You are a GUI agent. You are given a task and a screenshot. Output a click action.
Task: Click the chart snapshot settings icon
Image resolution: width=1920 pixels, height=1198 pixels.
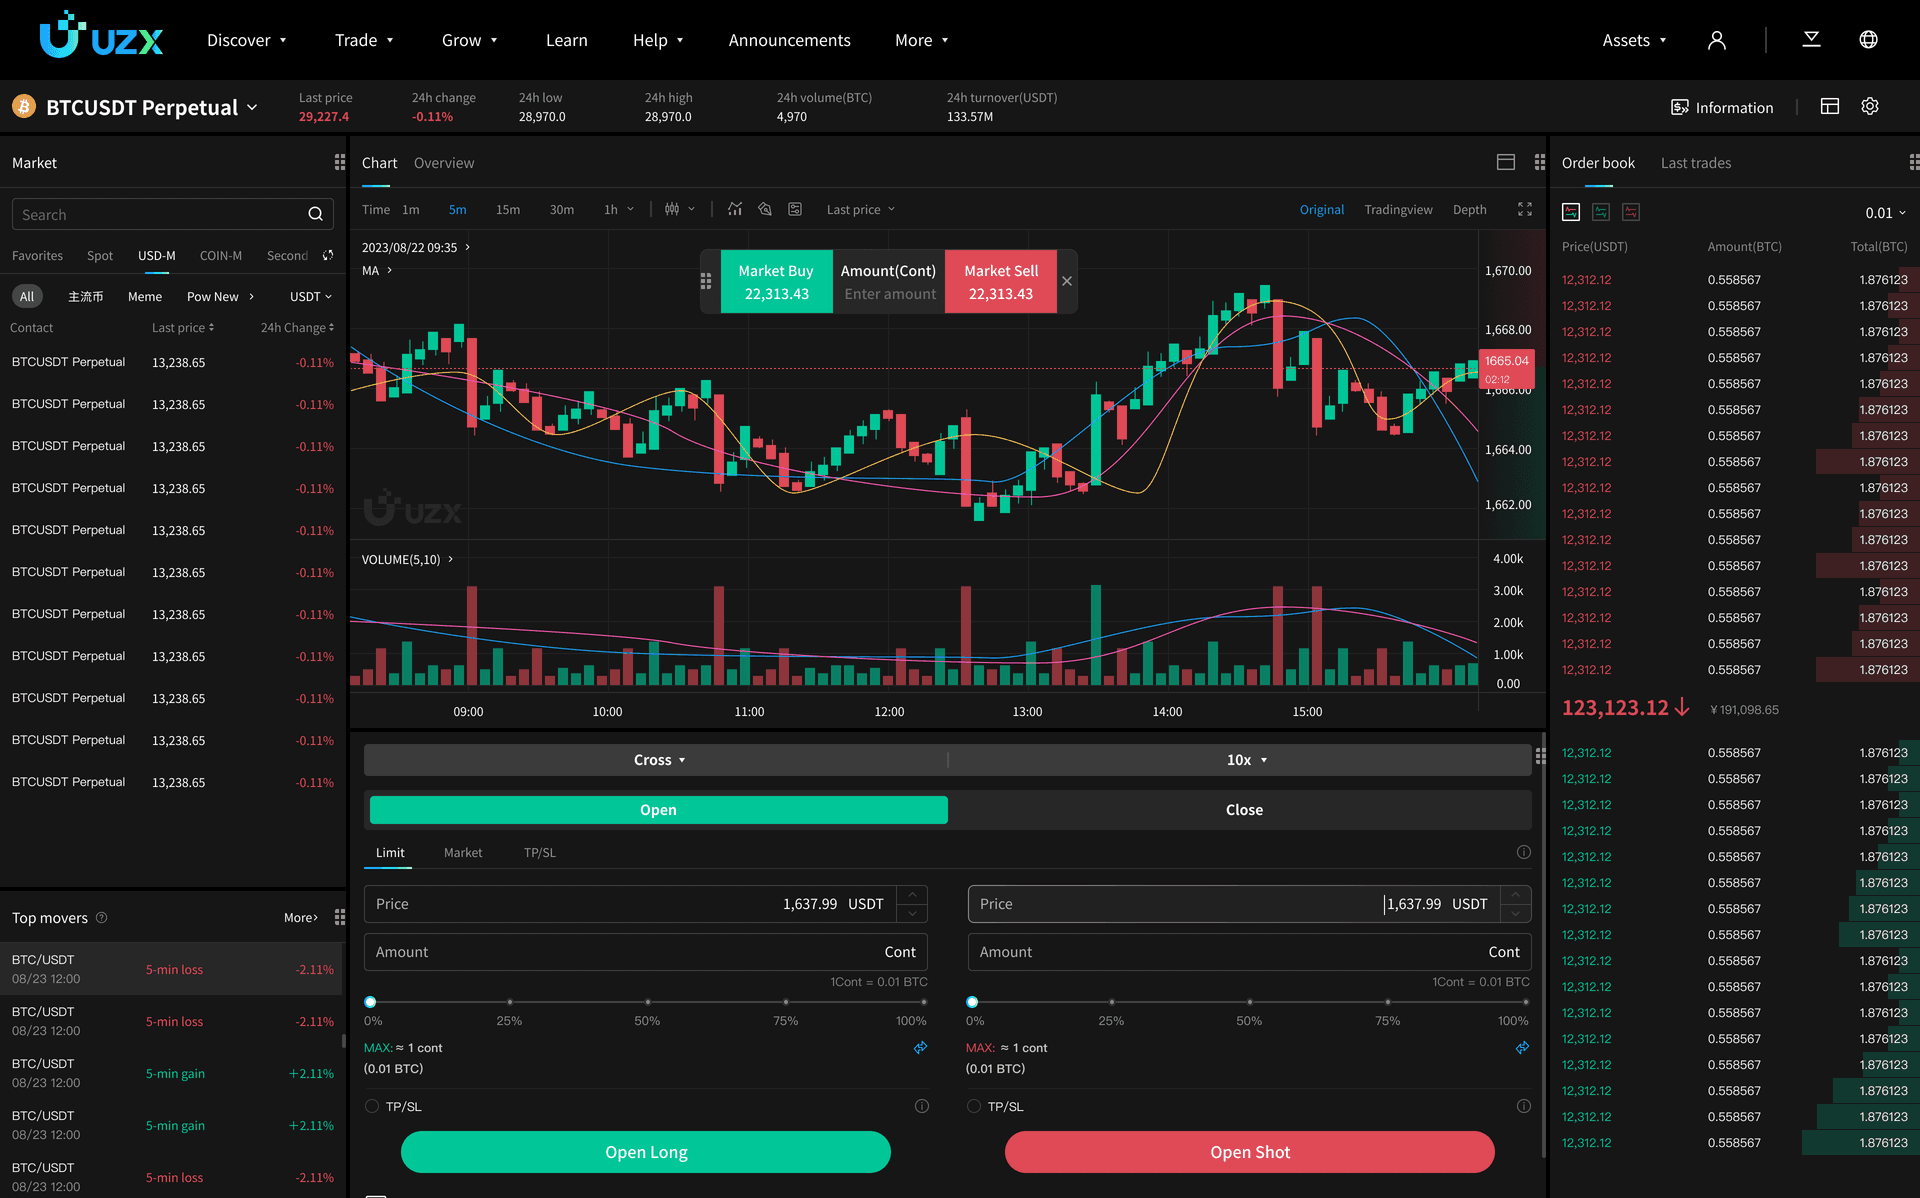point(795,209)
